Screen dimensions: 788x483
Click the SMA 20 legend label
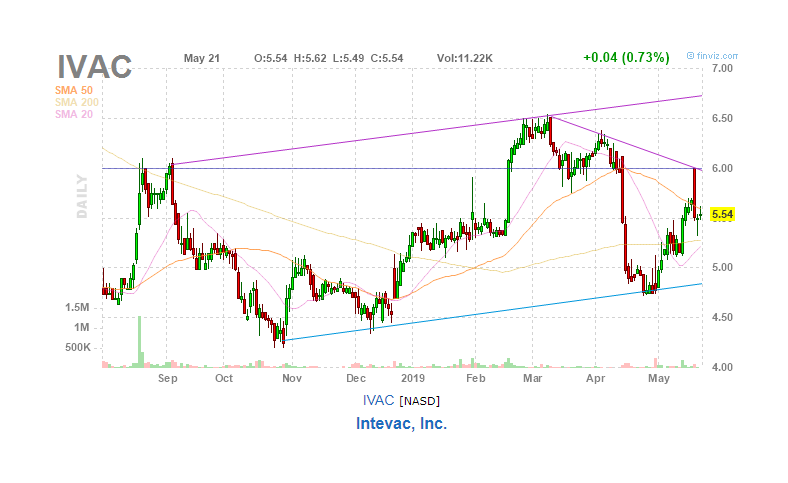point(74,114)
